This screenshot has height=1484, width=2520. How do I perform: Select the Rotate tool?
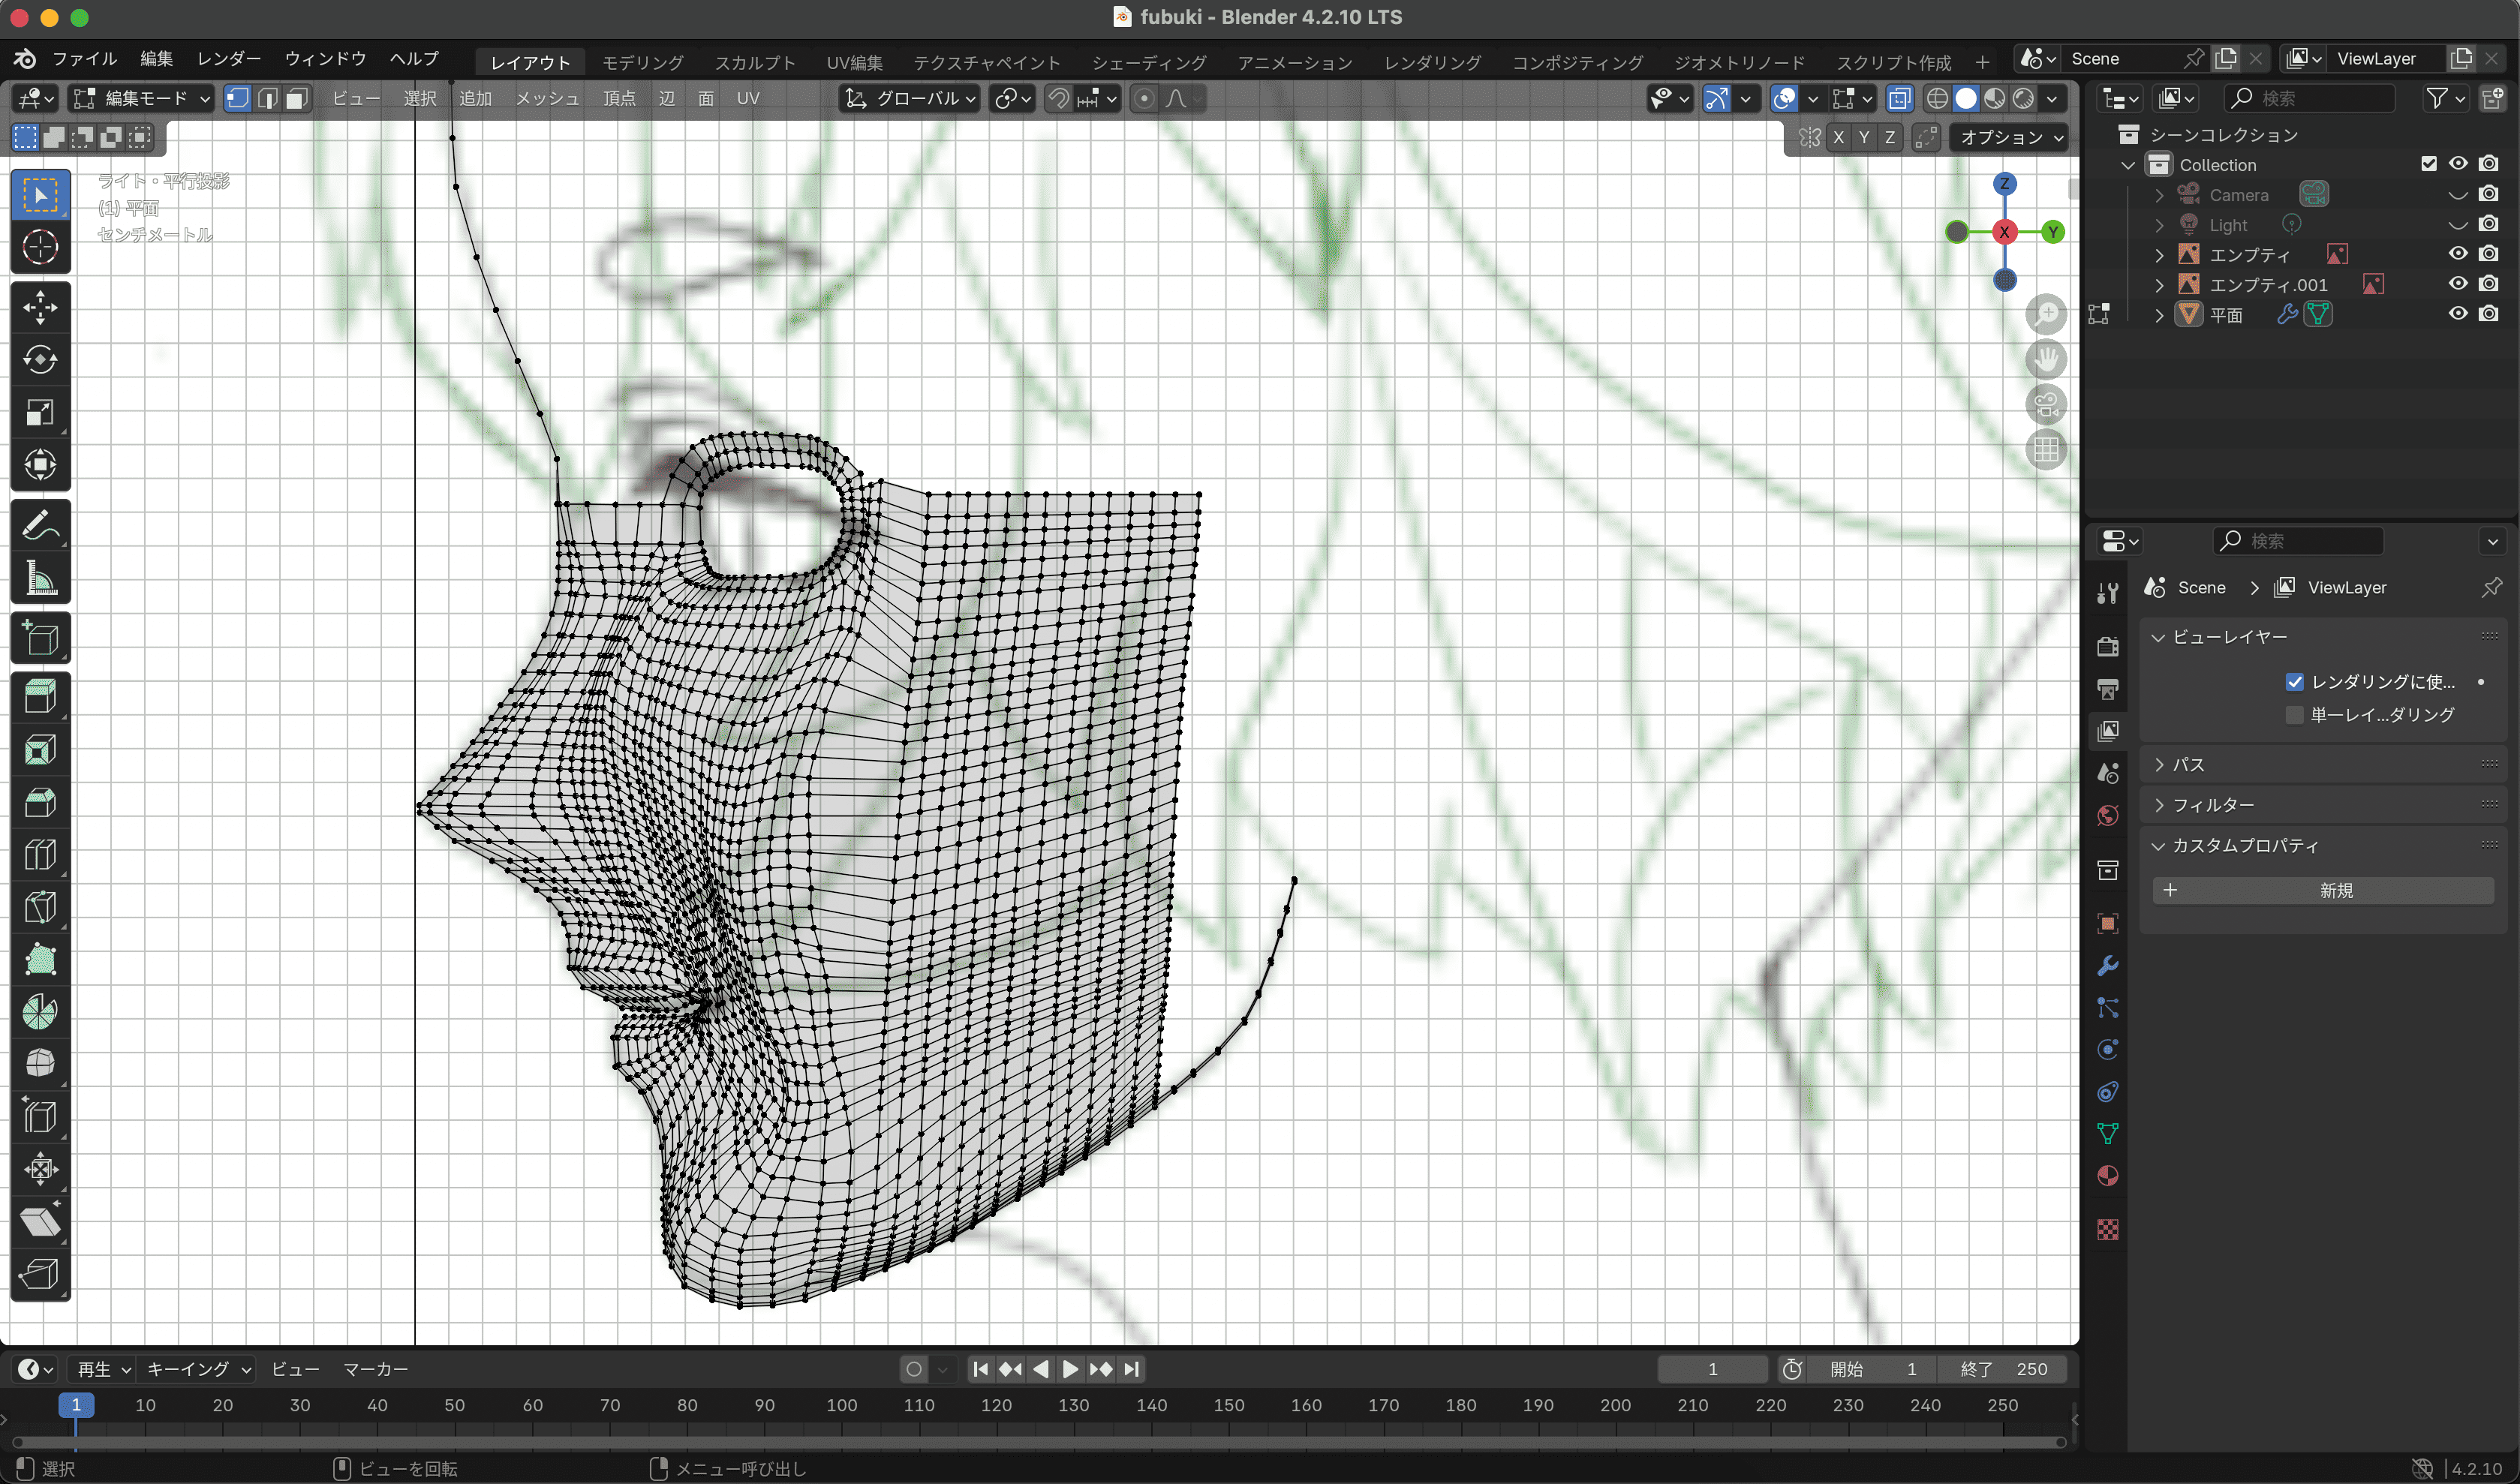(x=40, y=359)
